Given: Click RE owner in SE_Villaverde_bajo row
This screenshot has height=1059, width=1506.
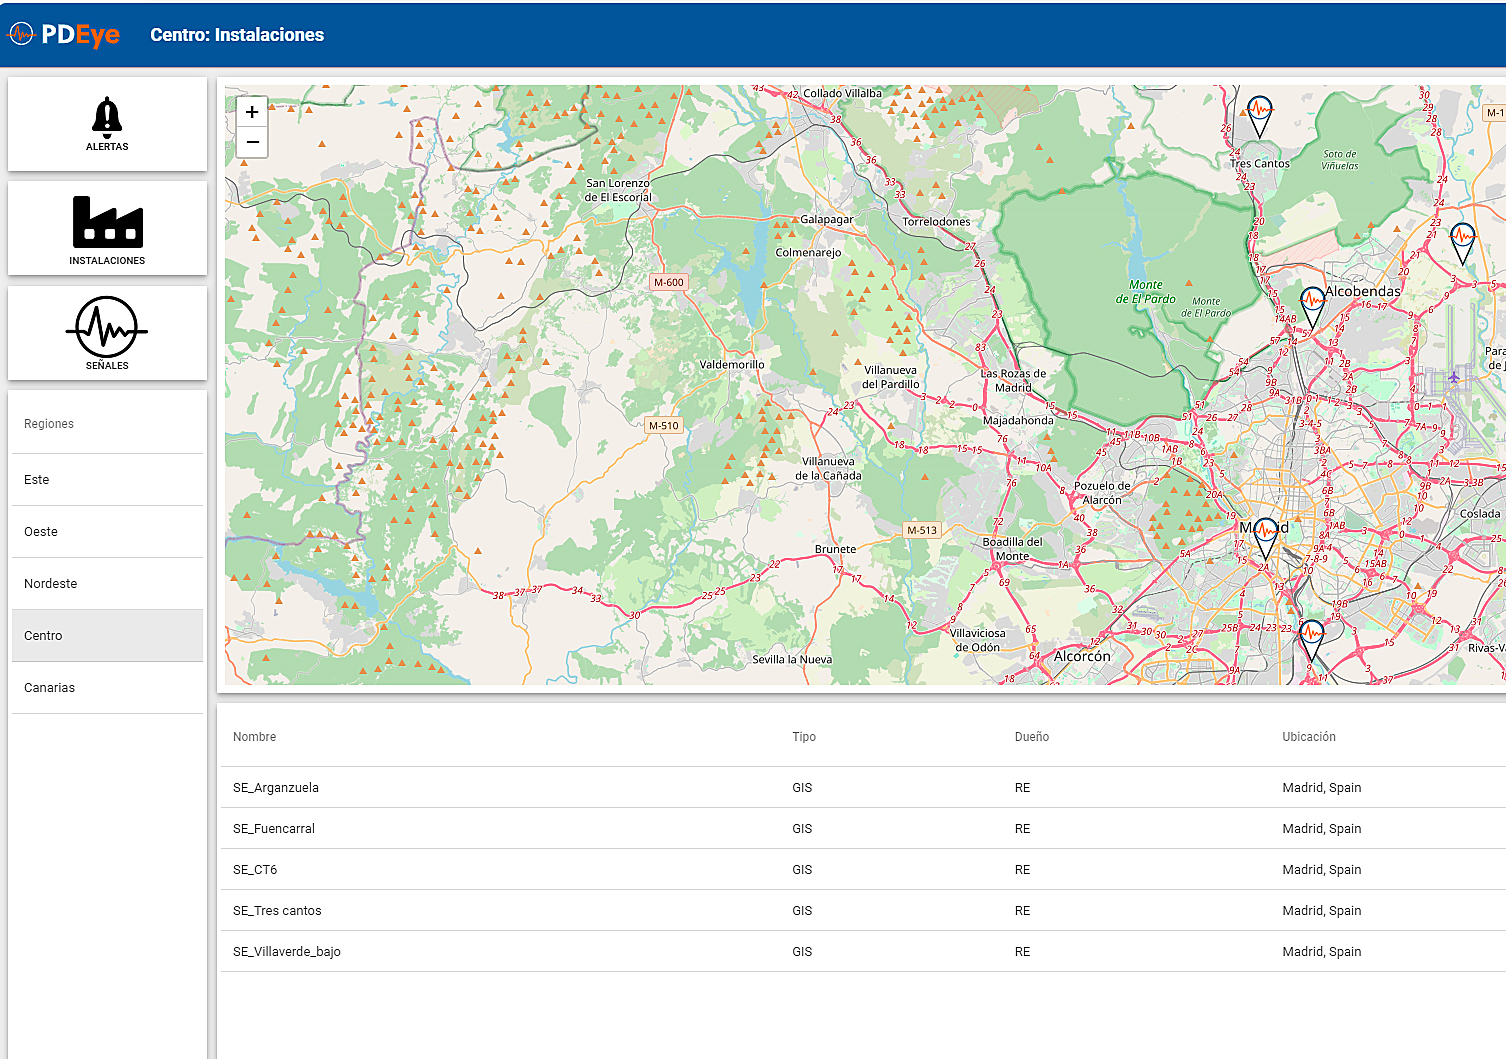Looking at the screenshot, I should (1022, 952).
